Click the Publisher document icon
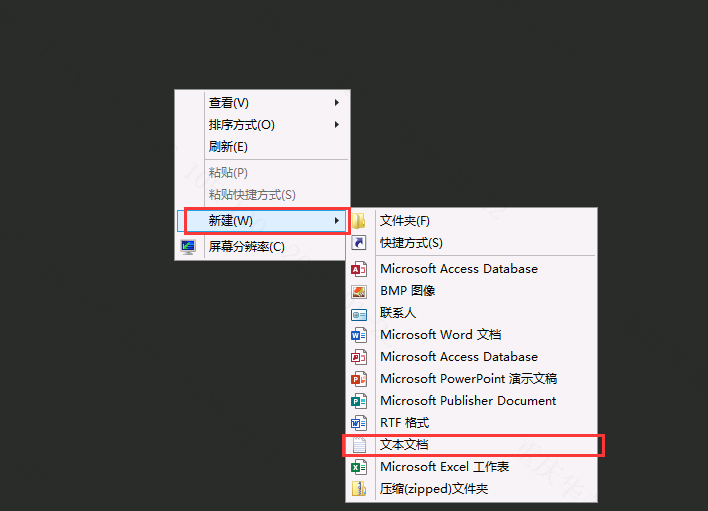The height and width of the screenshot is (511, 708). click(359, 401)
